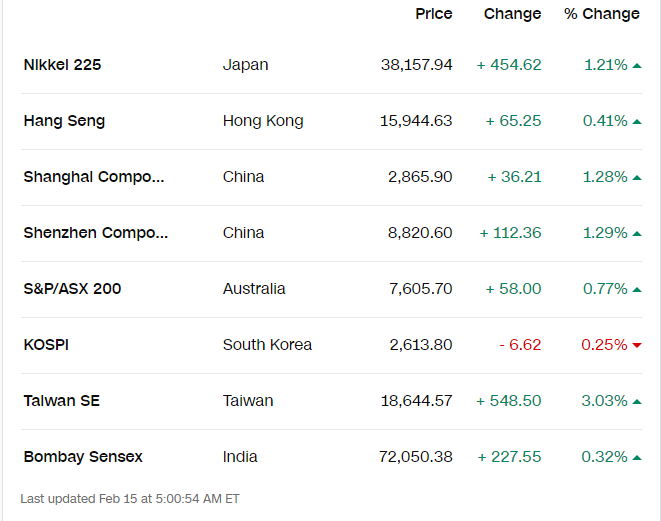Click the red down arrow in KOSPI row
This screenshot has height=521, width=661.
[637, 346]
